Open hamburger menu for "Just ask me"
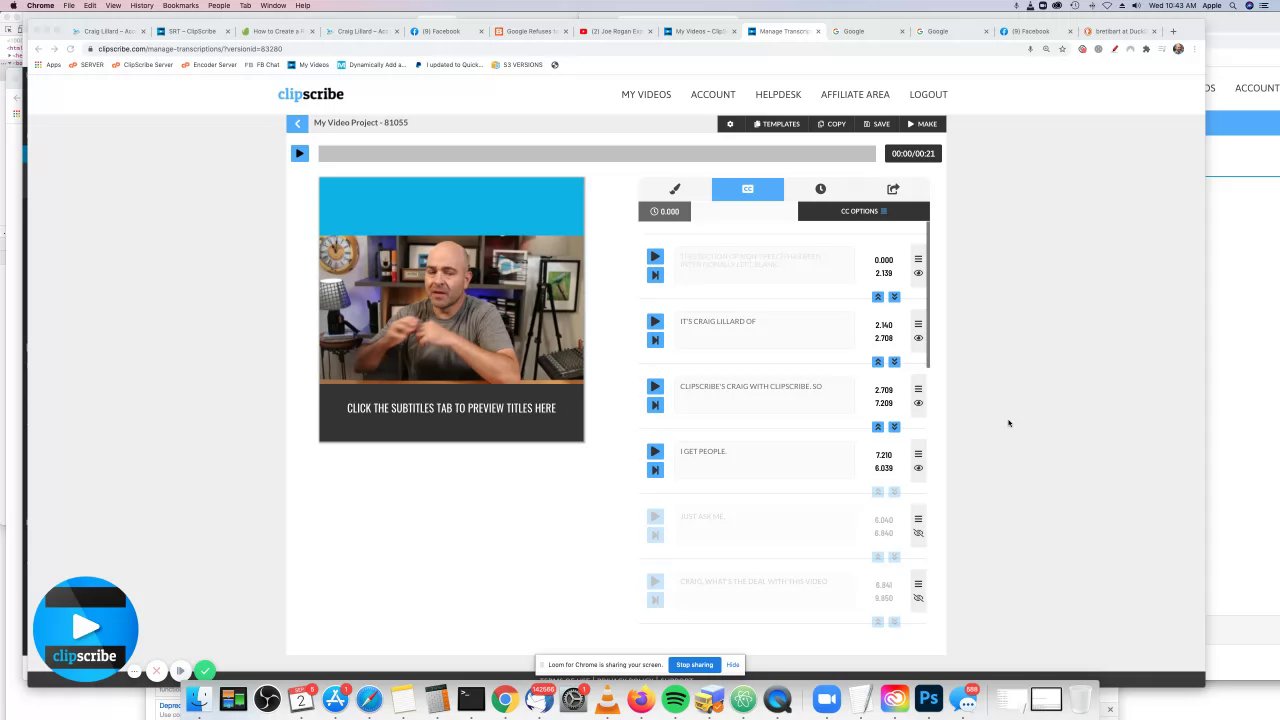The height and width of the screenshot is (720, 1280). coord(918,519)
